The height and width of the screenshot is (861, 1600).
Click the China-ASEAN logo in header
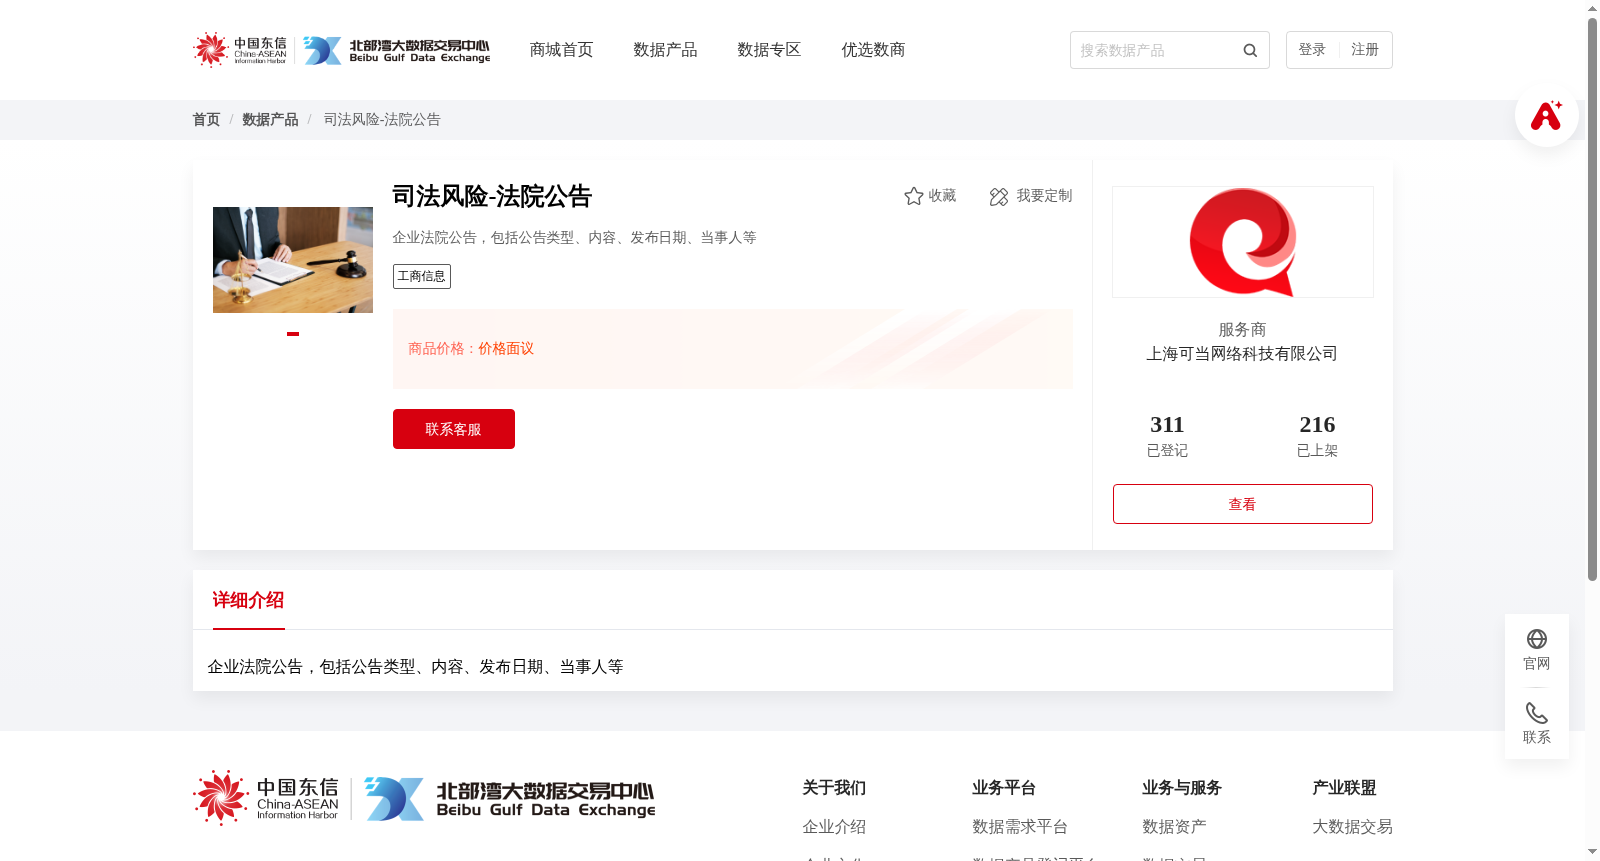(240, 49)
